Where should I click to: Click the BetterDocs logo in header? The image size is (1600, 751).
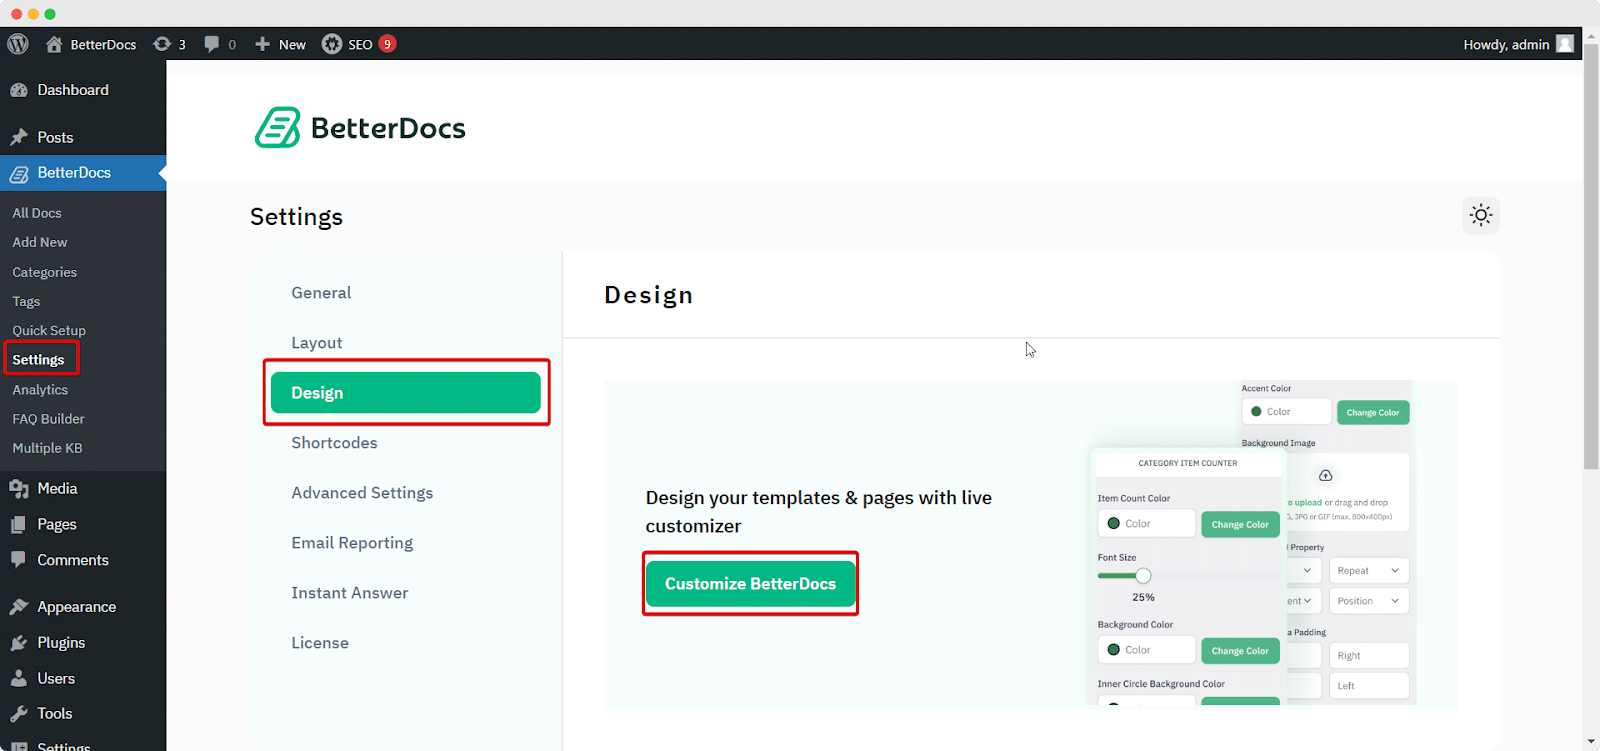click(360, 128)
